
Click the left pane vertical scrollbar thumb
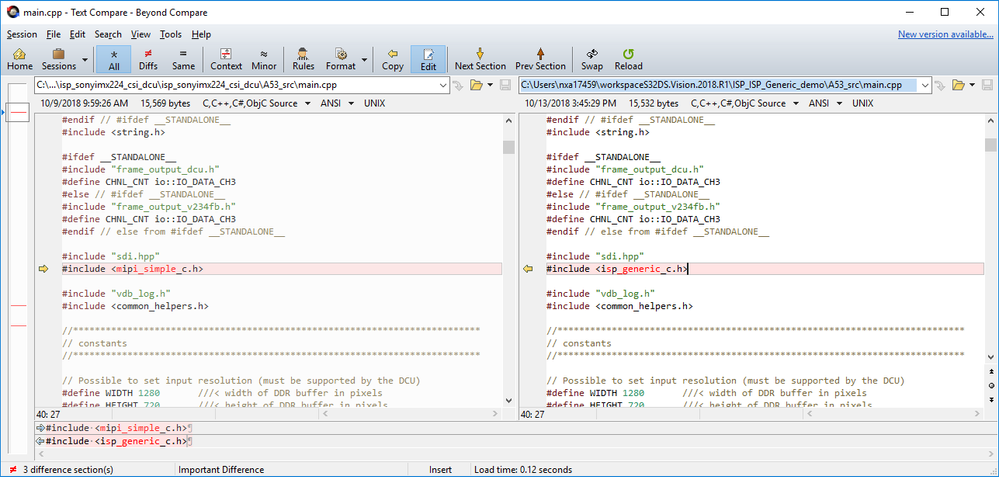click(508, 147)
